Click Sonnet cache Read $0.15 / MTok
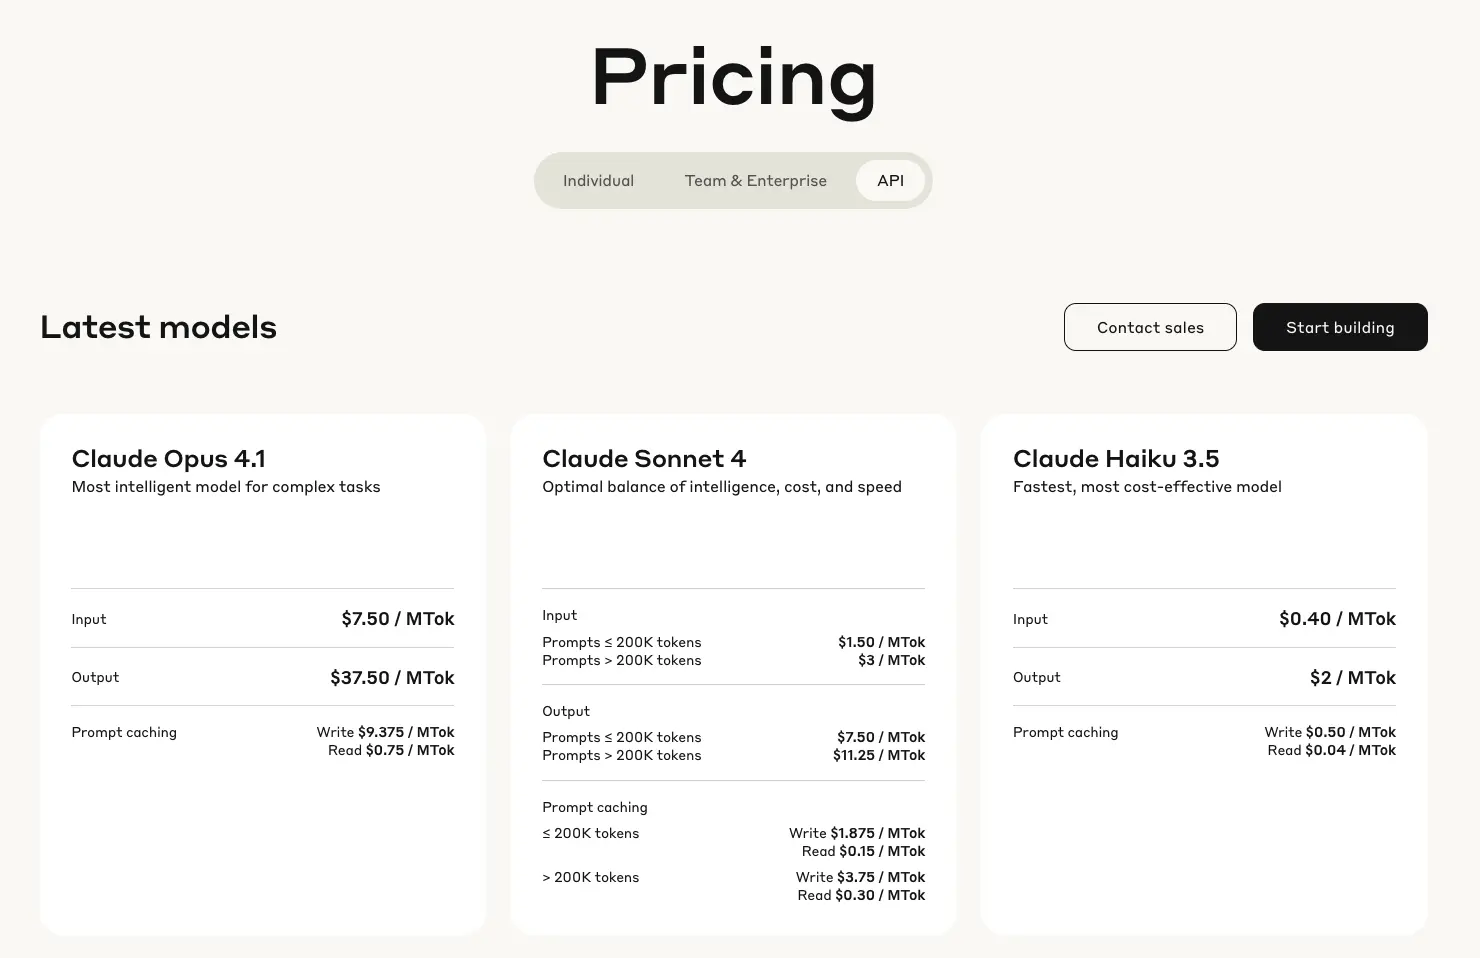The height and width of the screenshot is (958, 1480). (864, 851)
